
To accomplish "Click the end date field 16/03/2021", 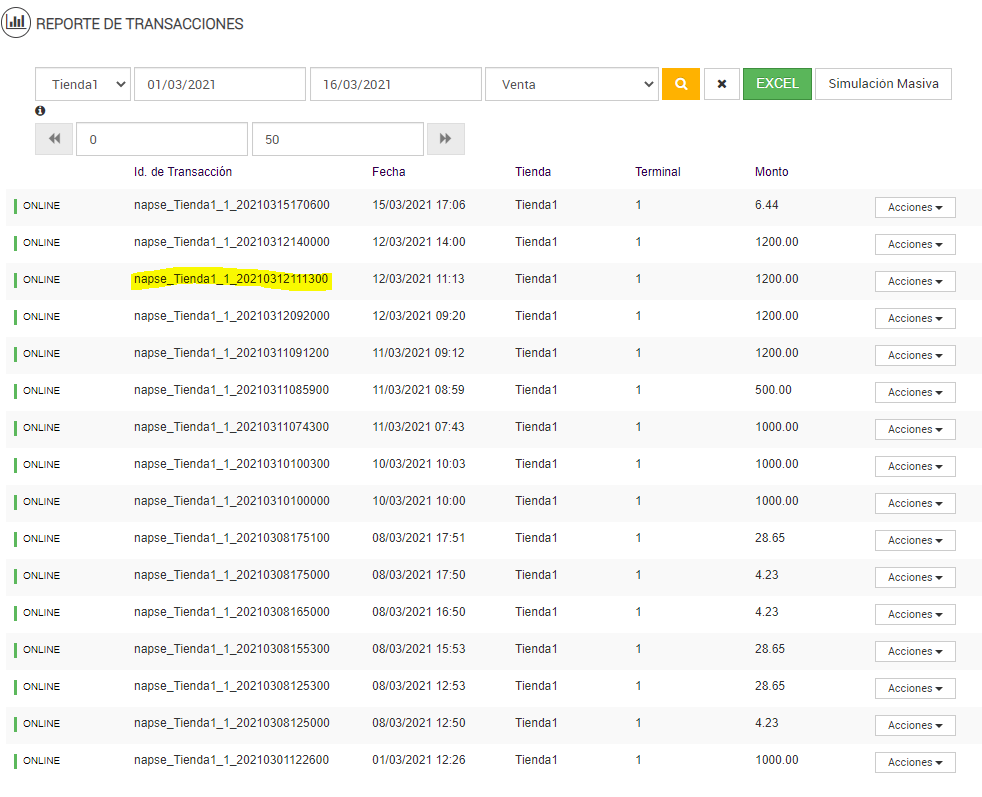I will pos(396,84).
